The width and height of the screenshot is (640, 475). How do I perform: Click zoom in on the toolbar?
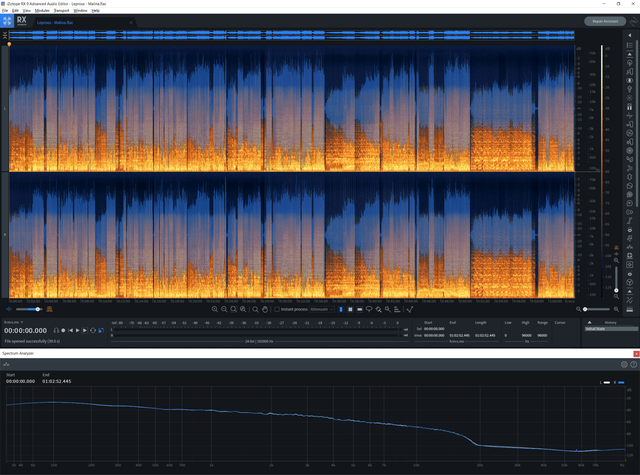coord(215,309)
